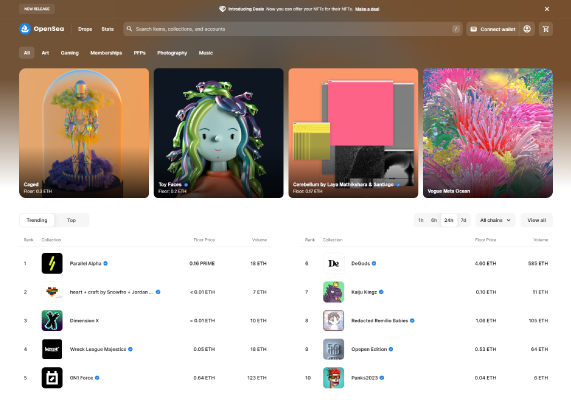Dismiss the announcement banner with X
The height and width of the screenshot is (400, 571).
pos(547,9)
